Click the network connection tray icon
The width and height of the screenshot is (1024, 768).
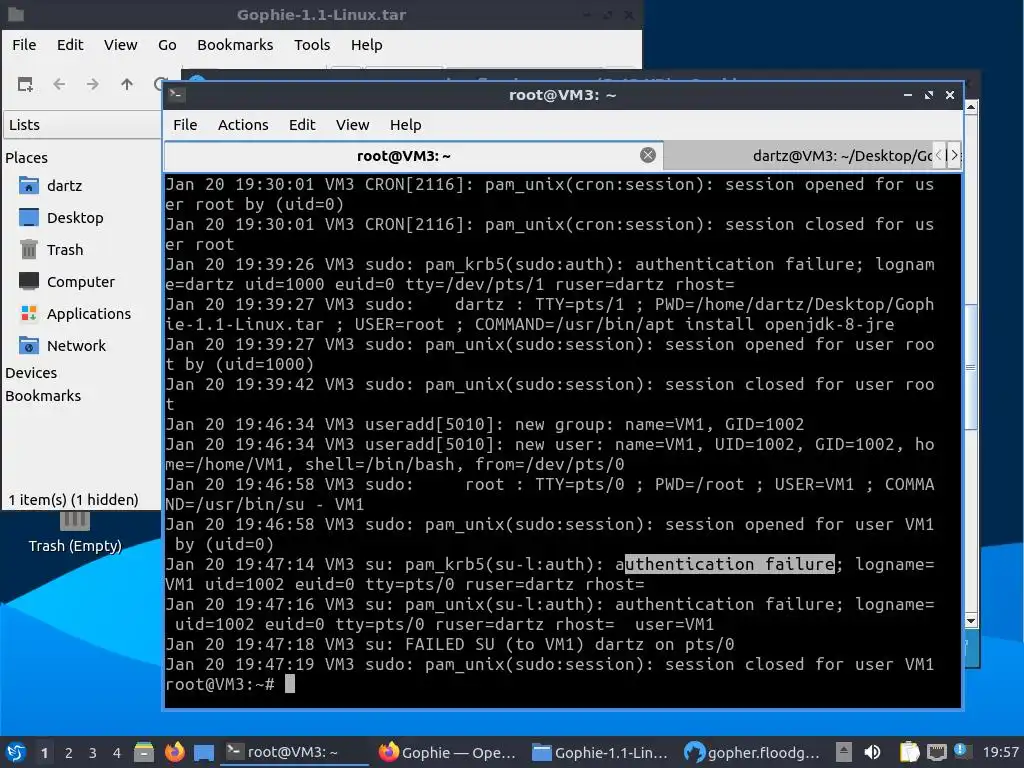tap(937, 752)
